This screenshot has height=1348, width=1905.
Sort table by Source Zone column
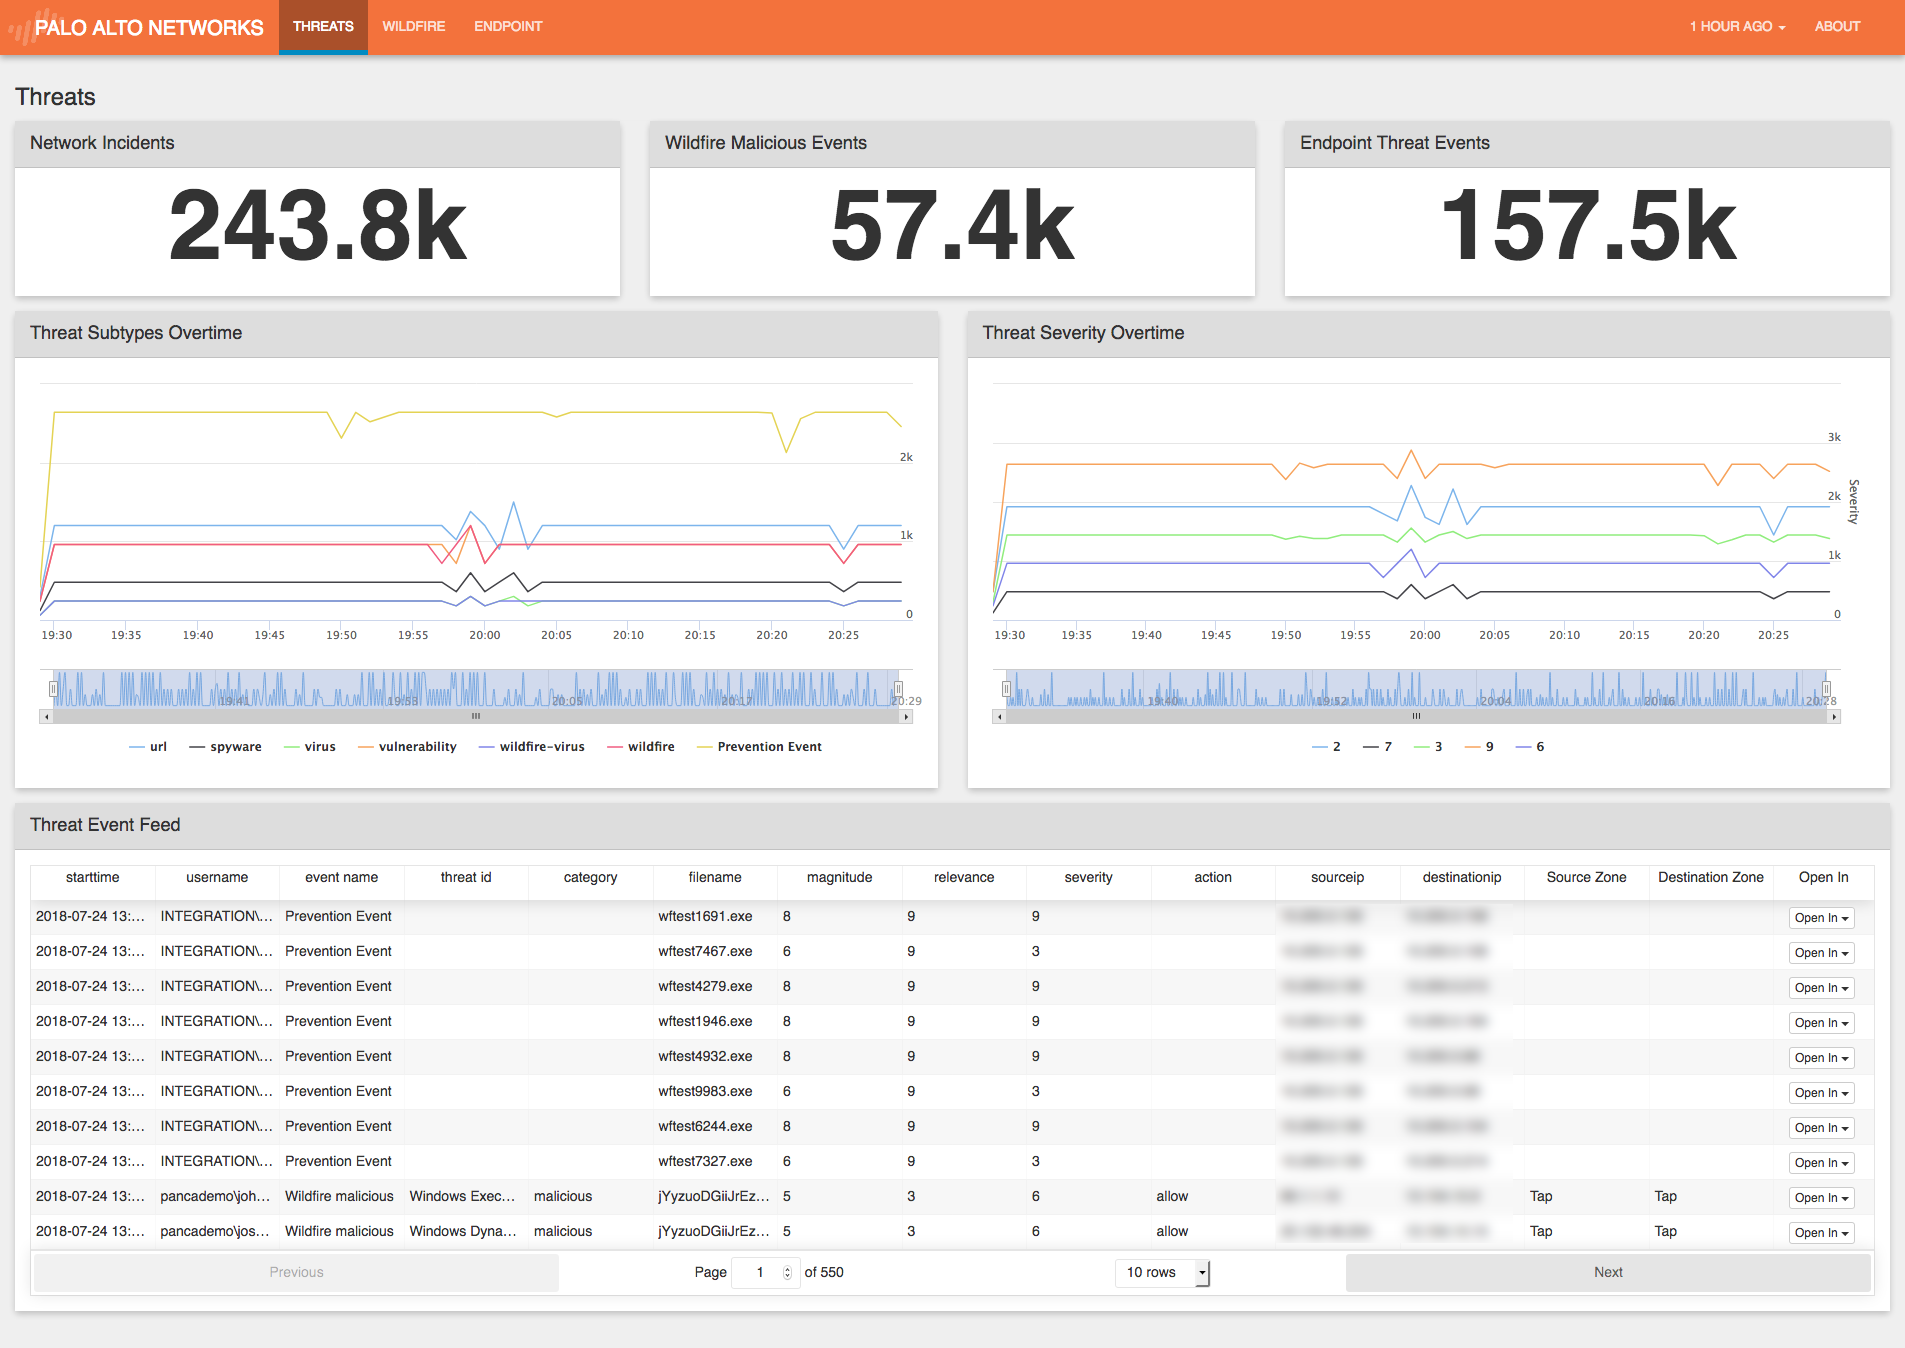tap(1586, 877)
